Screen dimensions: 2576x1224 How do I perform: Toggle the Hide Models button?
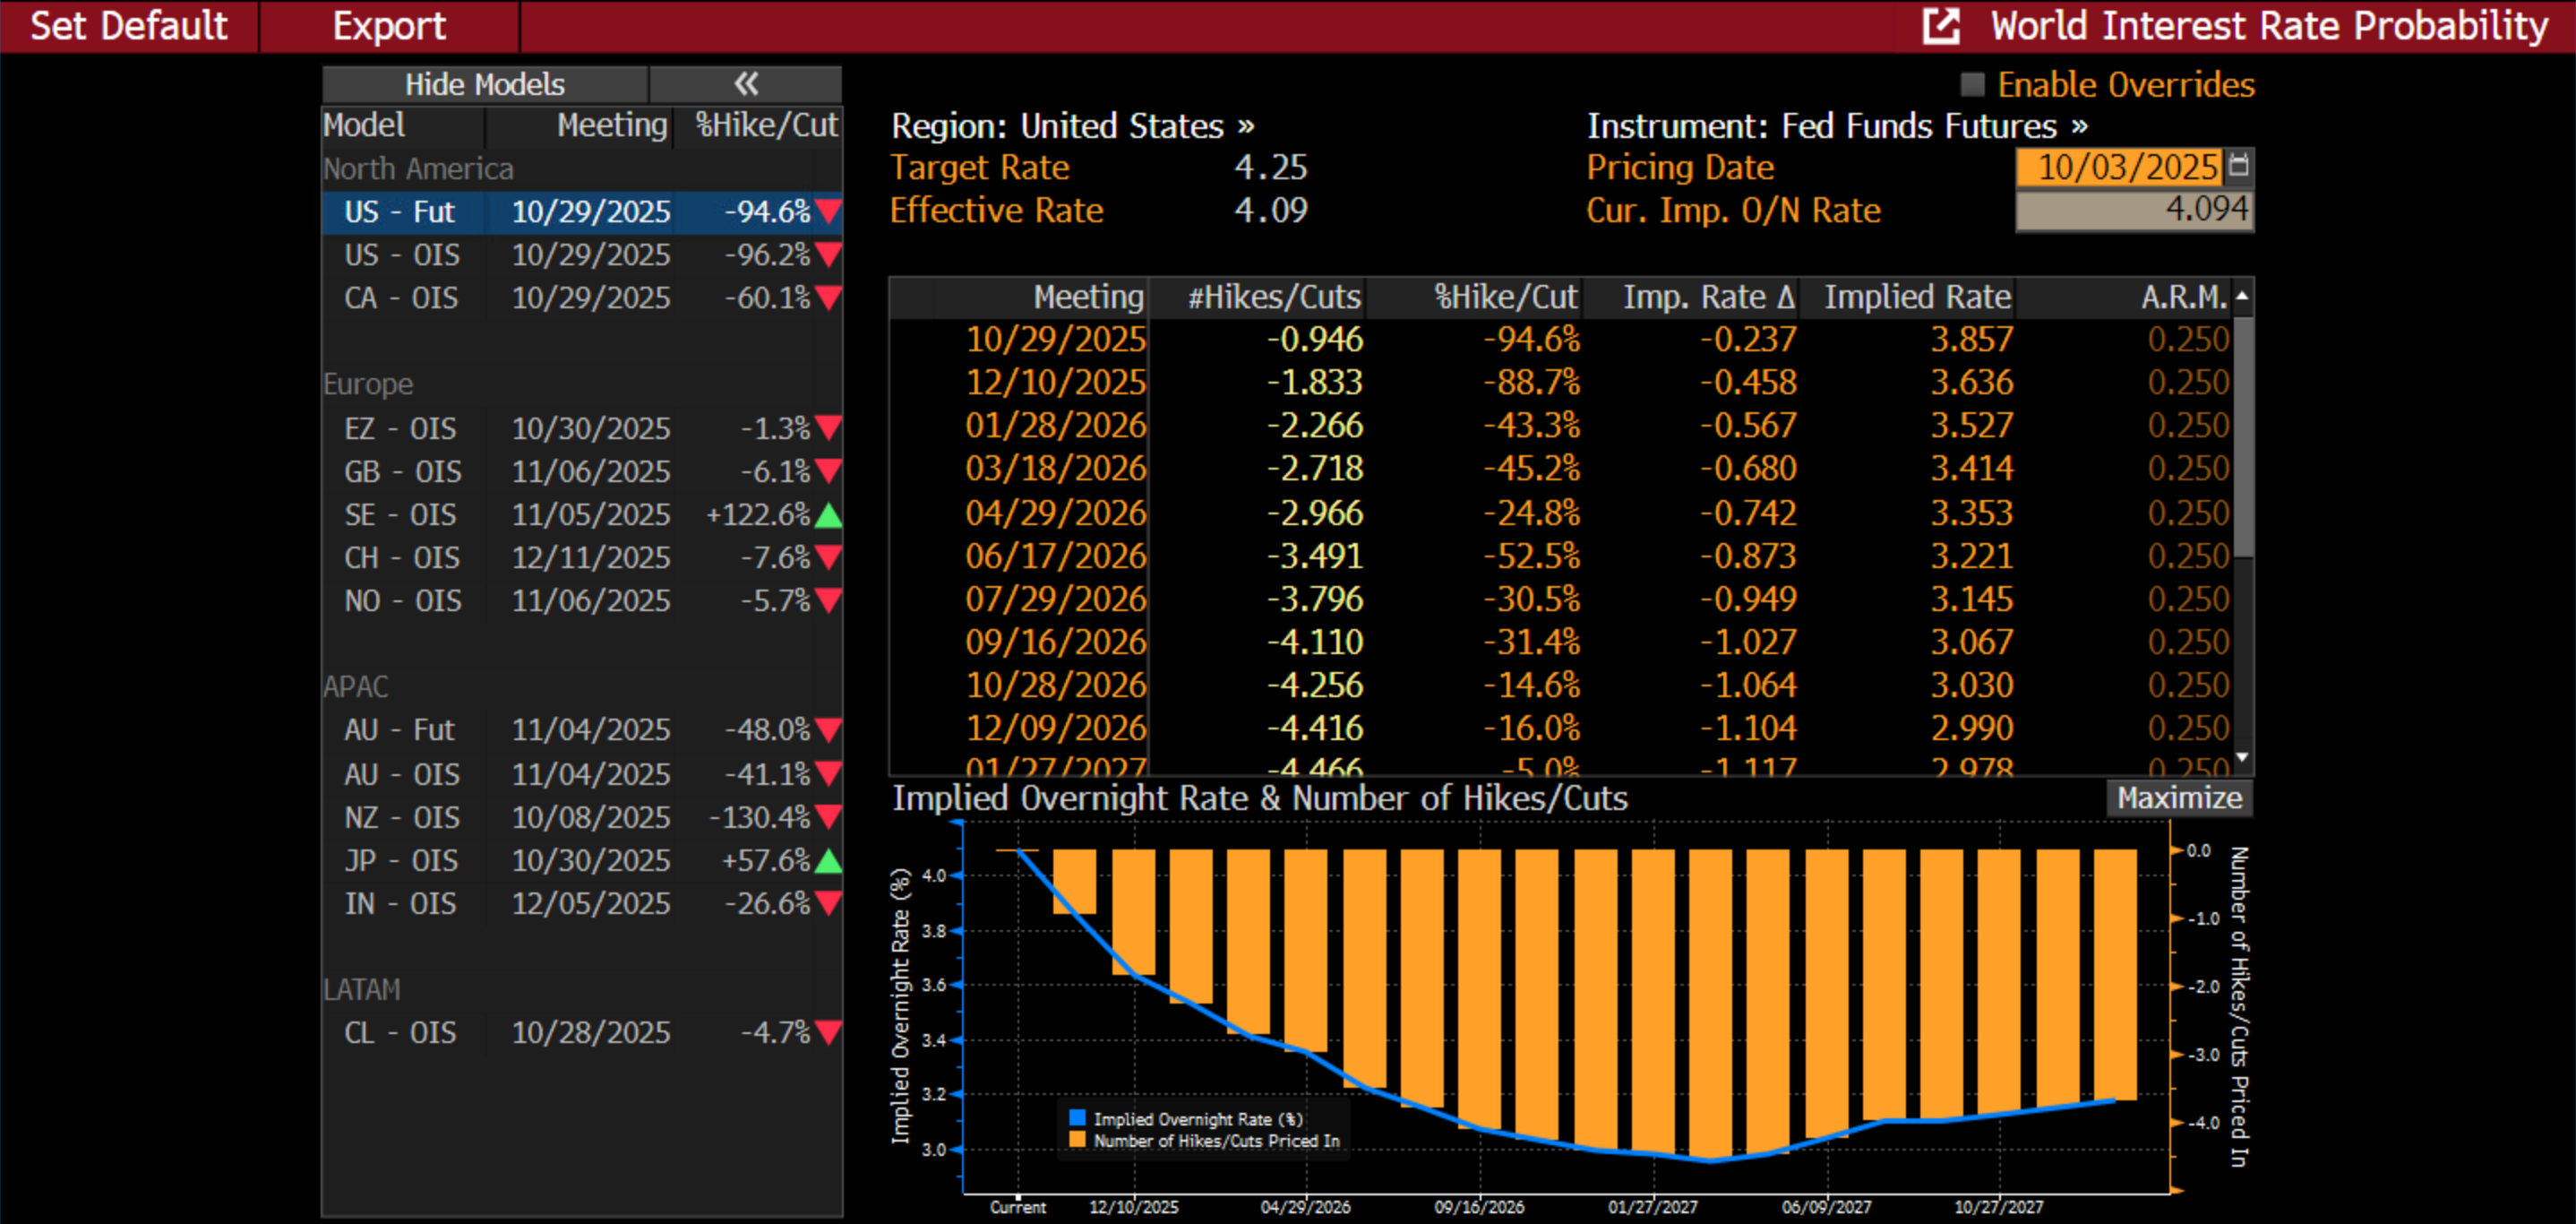pos(485,84)
